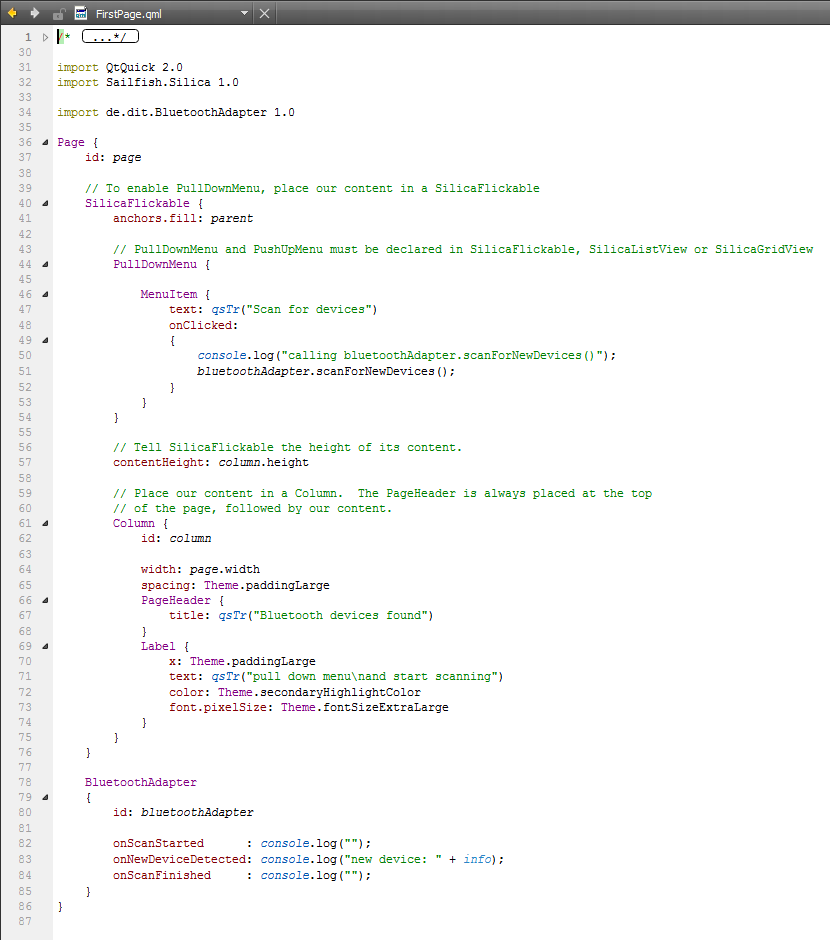Place cursor on 'import QtQuick 2.0'

pyautogui.click(x=120, y=67)
